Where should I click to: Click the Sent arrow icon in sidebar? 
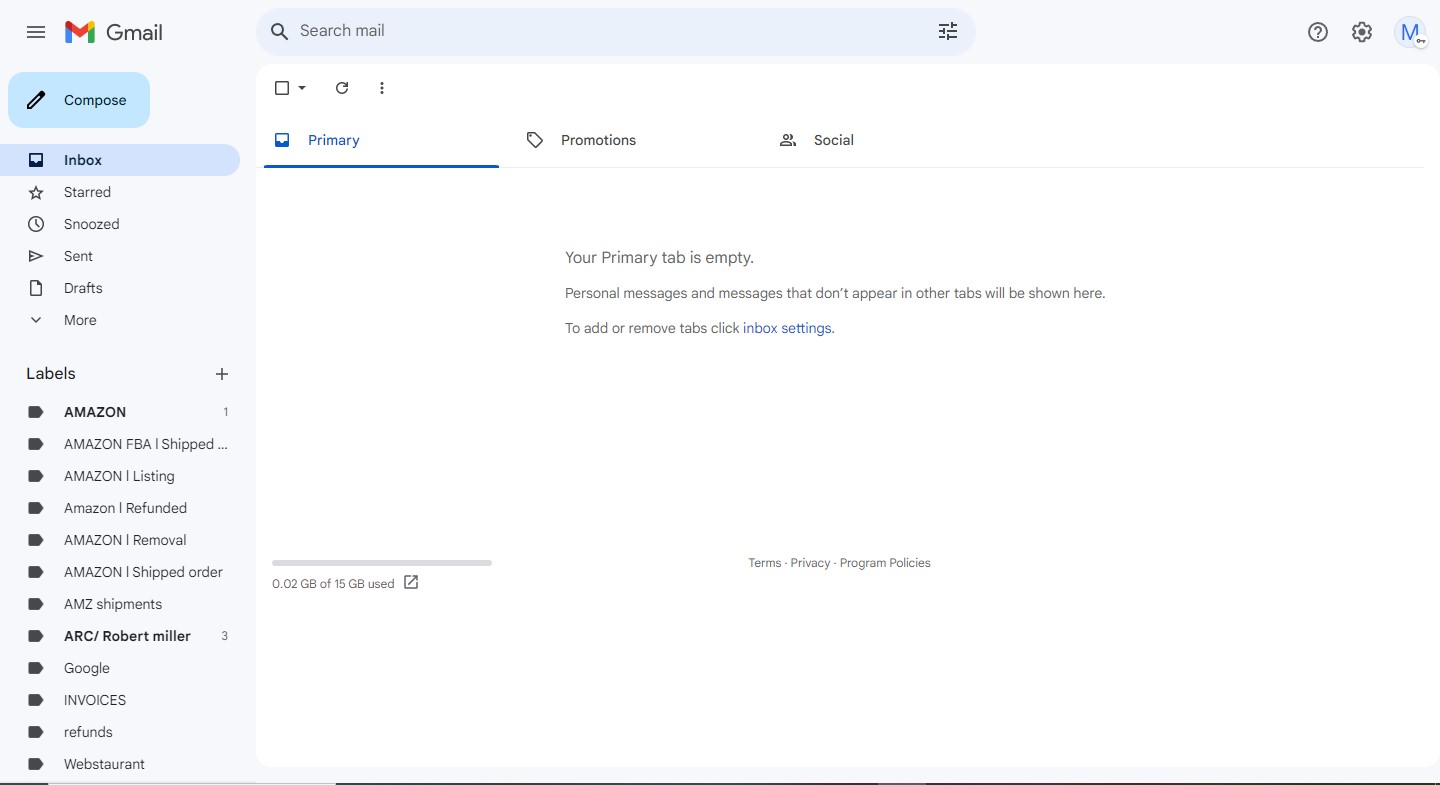pyautogui.click(x=36, y=256)
